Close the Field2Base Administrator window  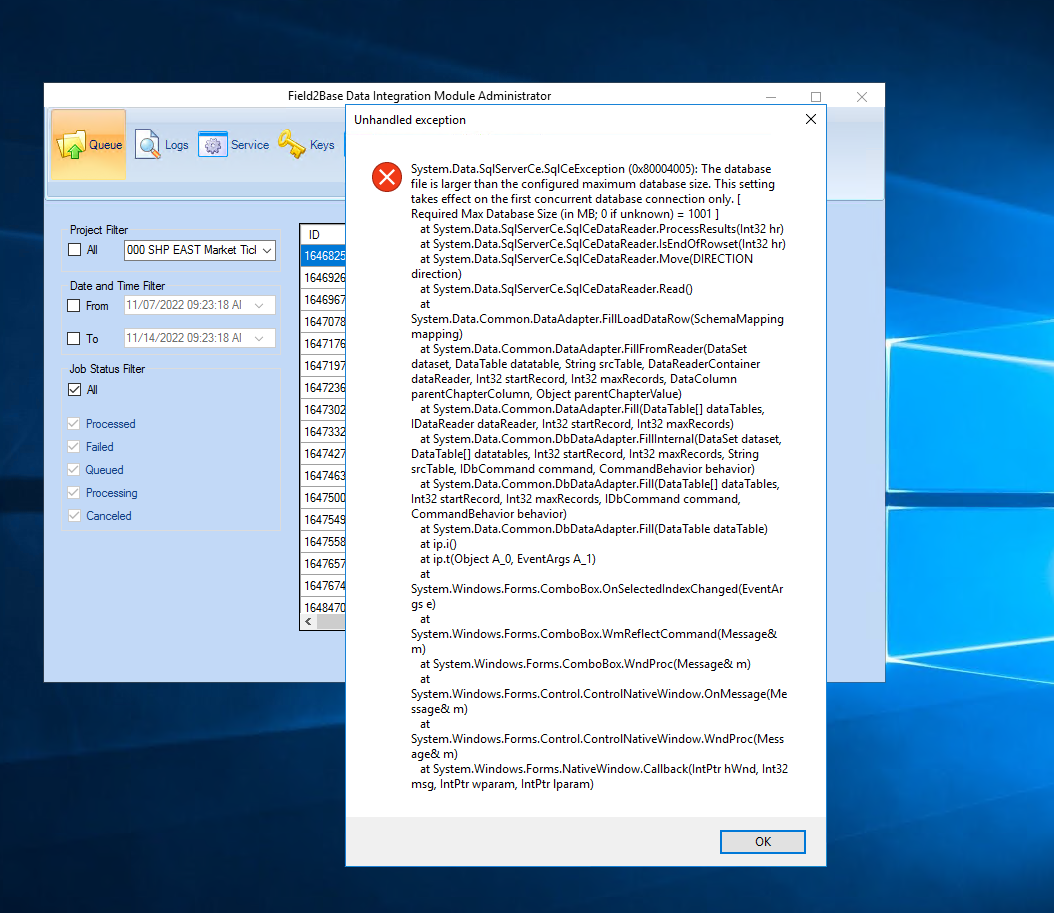pos(862,97)
